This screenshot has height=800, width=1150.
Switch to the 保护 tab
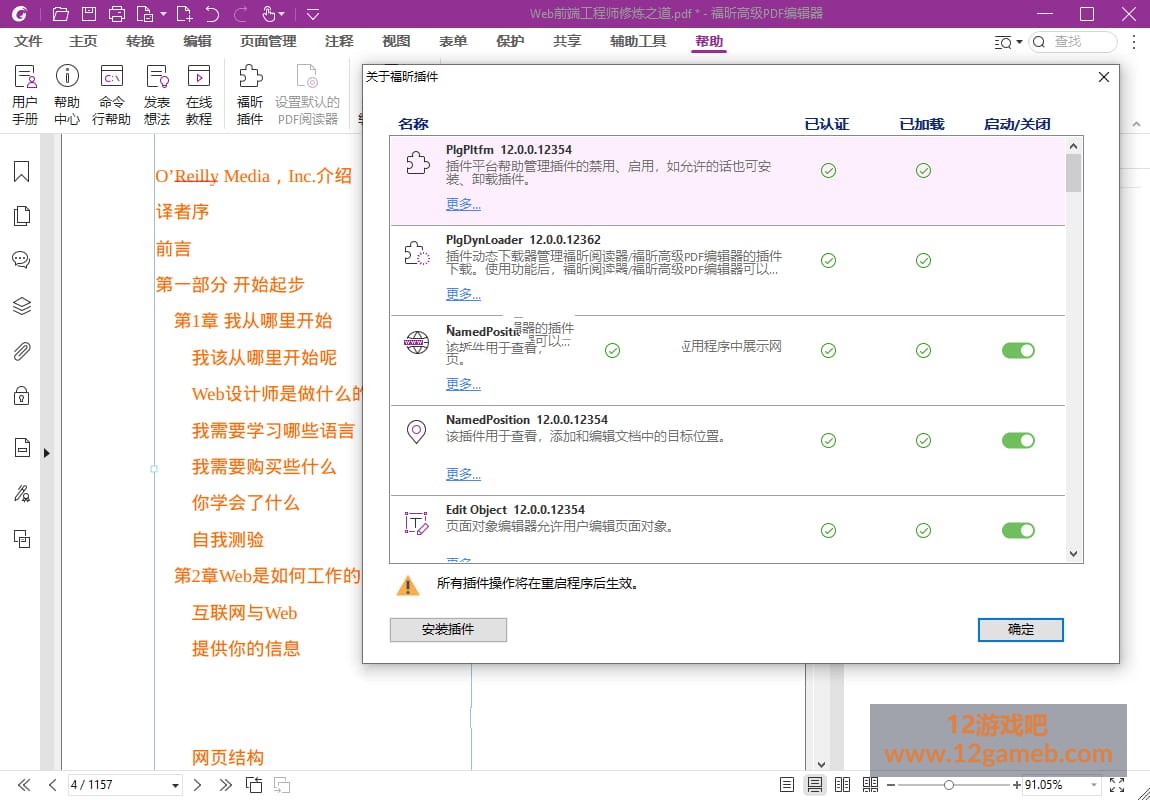pos(510,41)
